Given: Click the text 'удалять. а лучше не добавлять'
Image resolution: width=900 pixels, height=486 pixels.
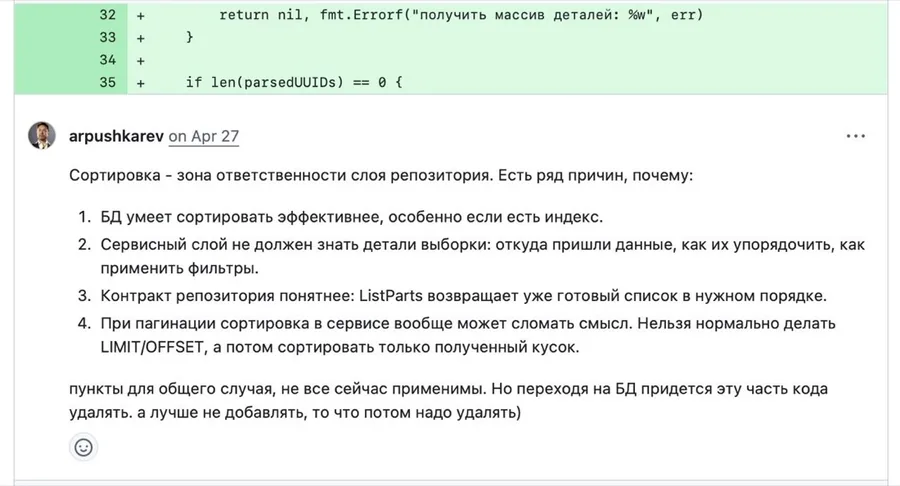Looking at the screenshot, I should (x=295, y=413).
